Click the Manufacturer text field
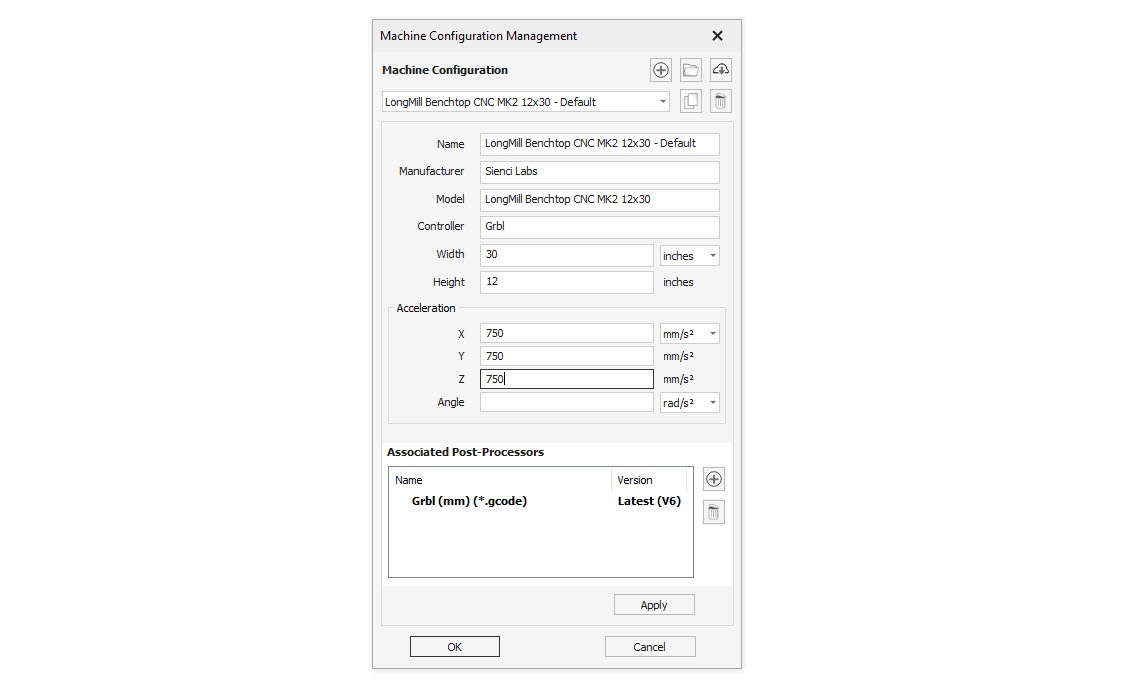The height and width of the screenshot is (685, 1130). 599,172
